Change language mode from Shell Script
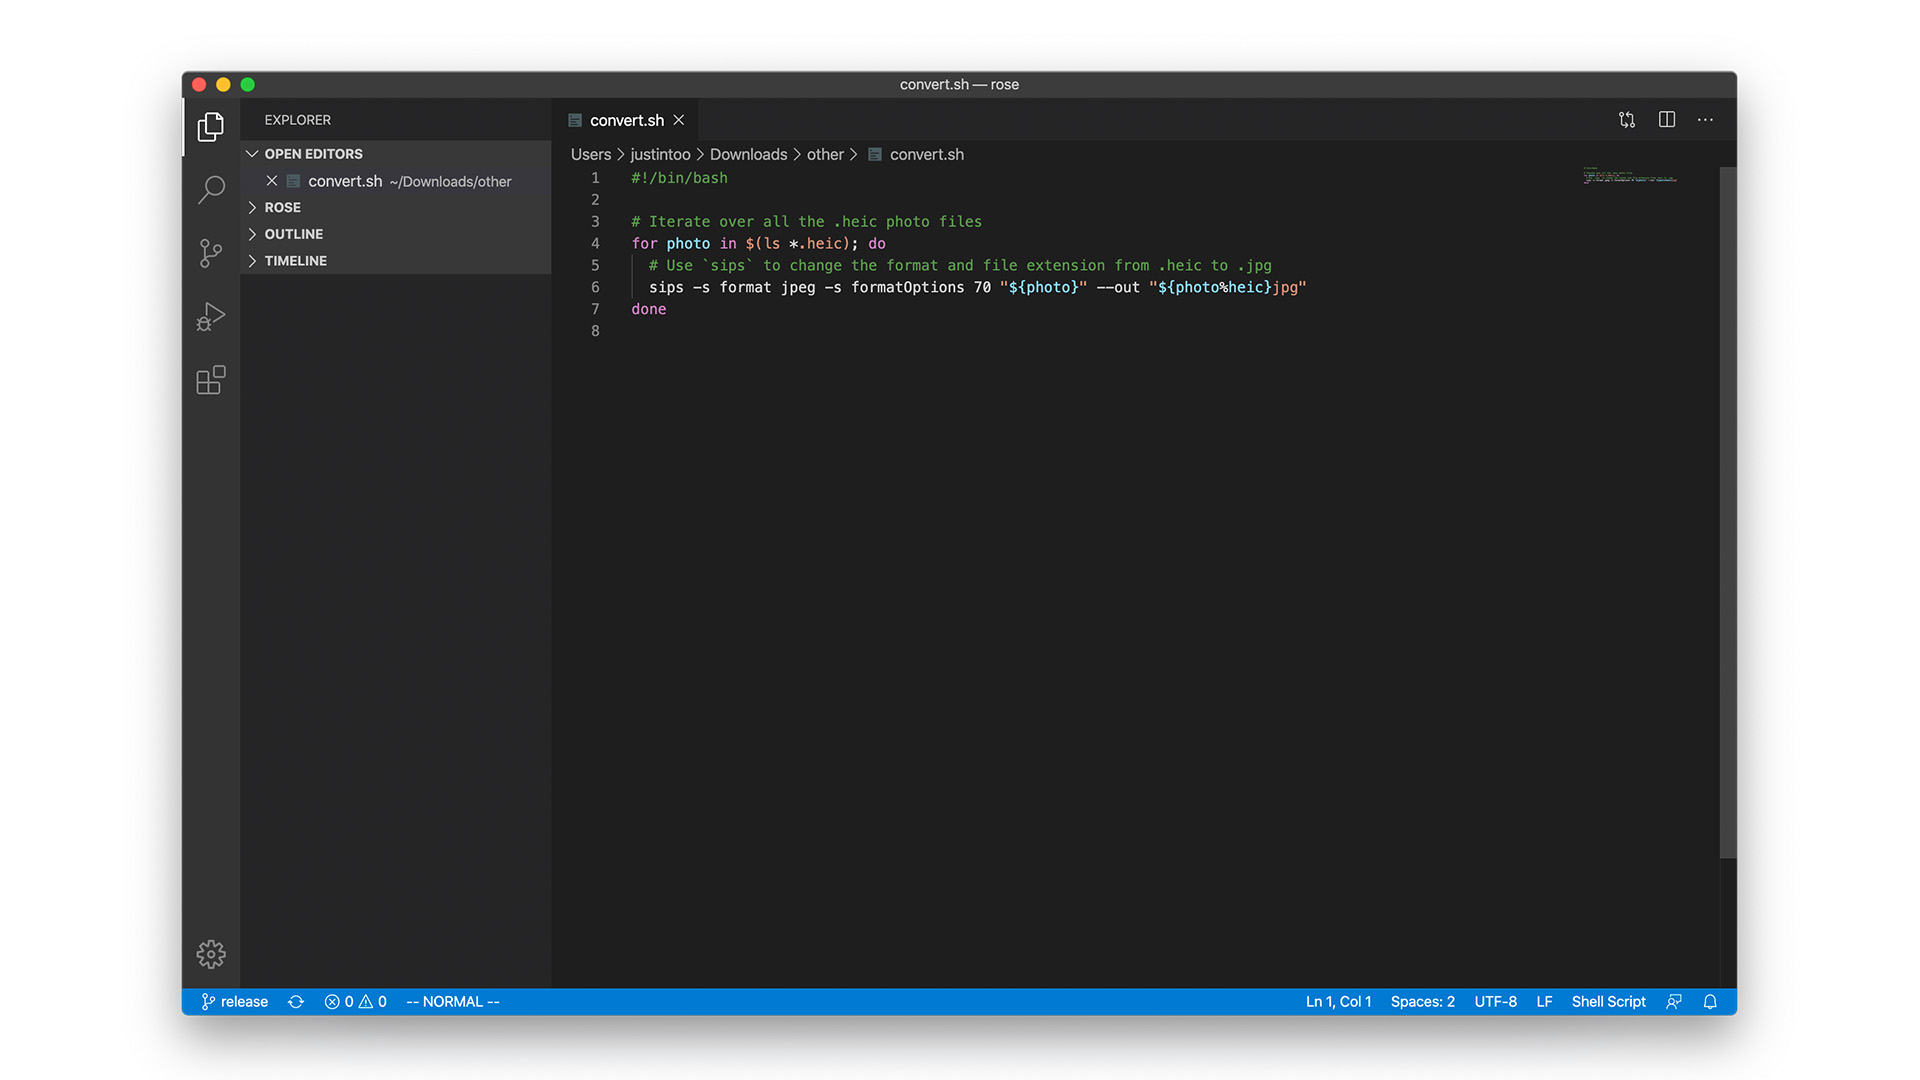 tap(1608, 1002)
